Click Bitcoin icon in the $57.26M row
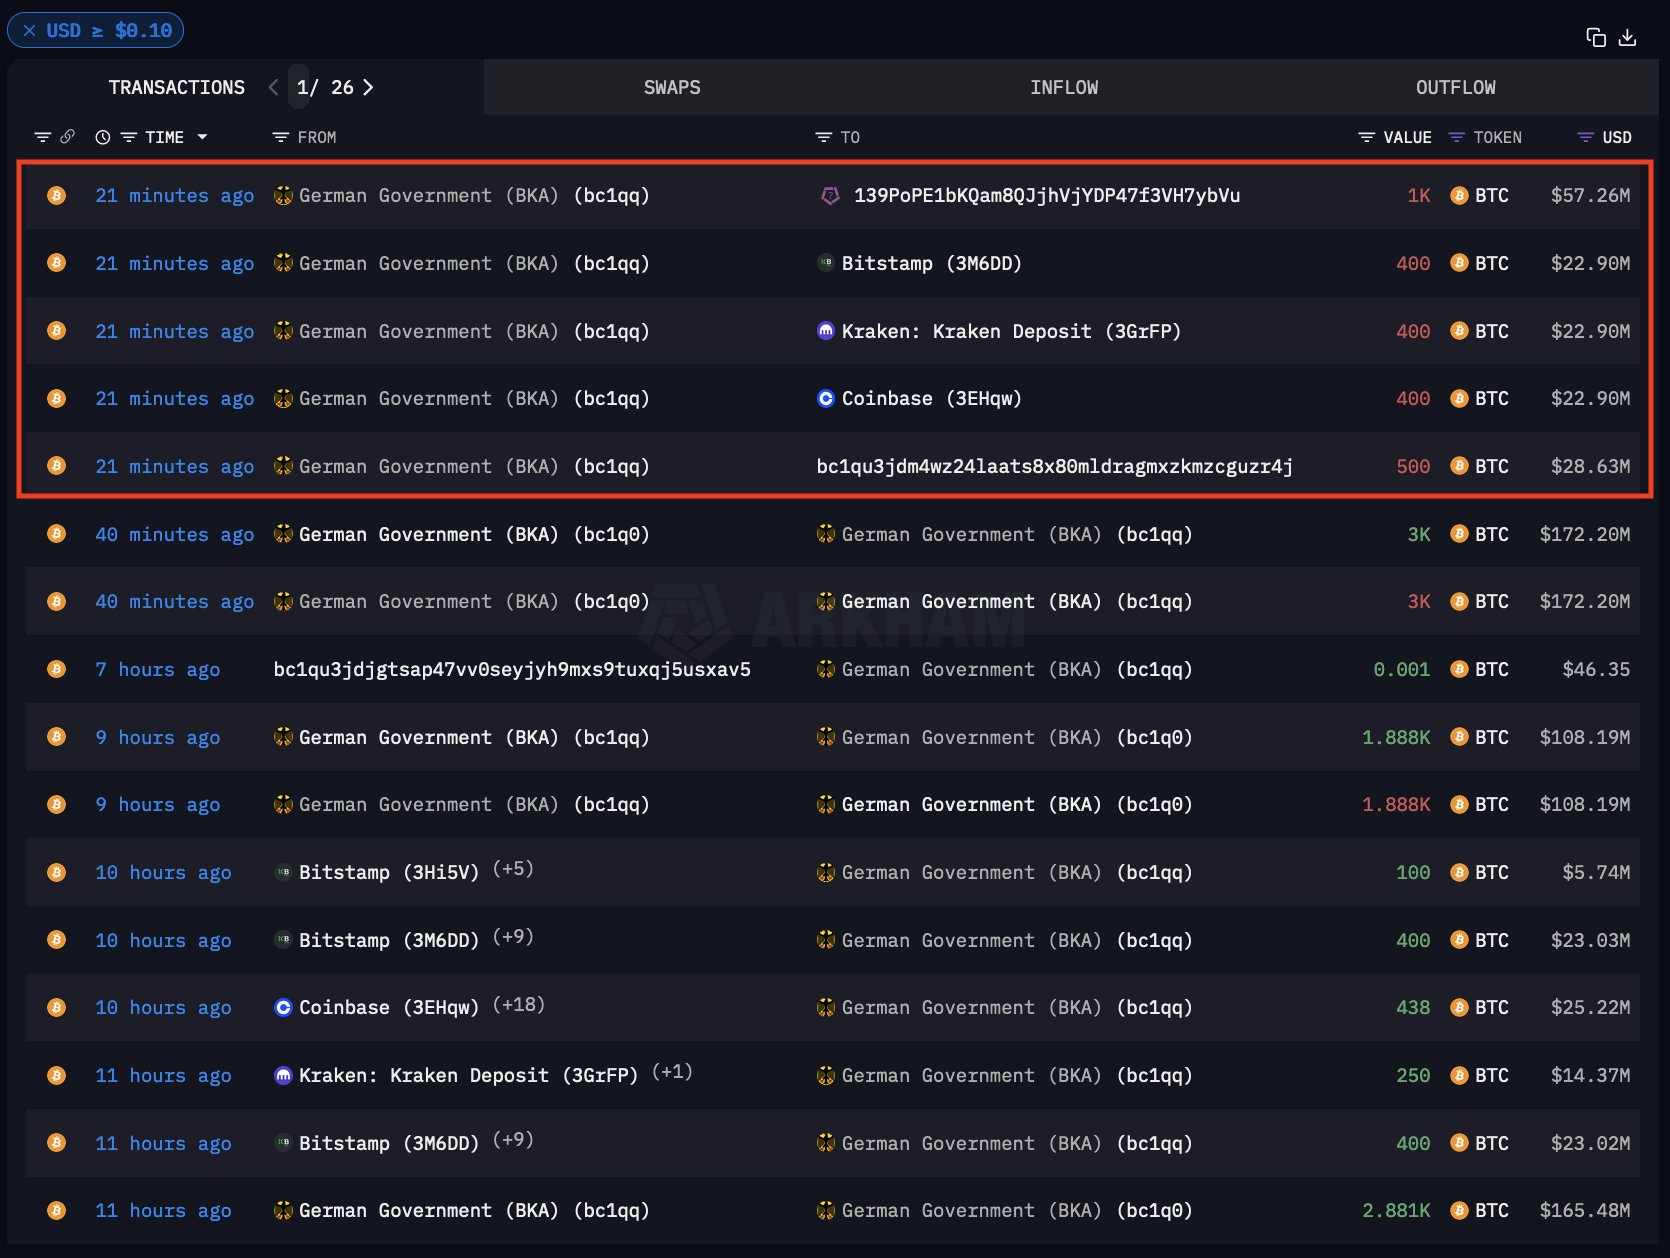1670x1258 pixels. pos(57,196)
